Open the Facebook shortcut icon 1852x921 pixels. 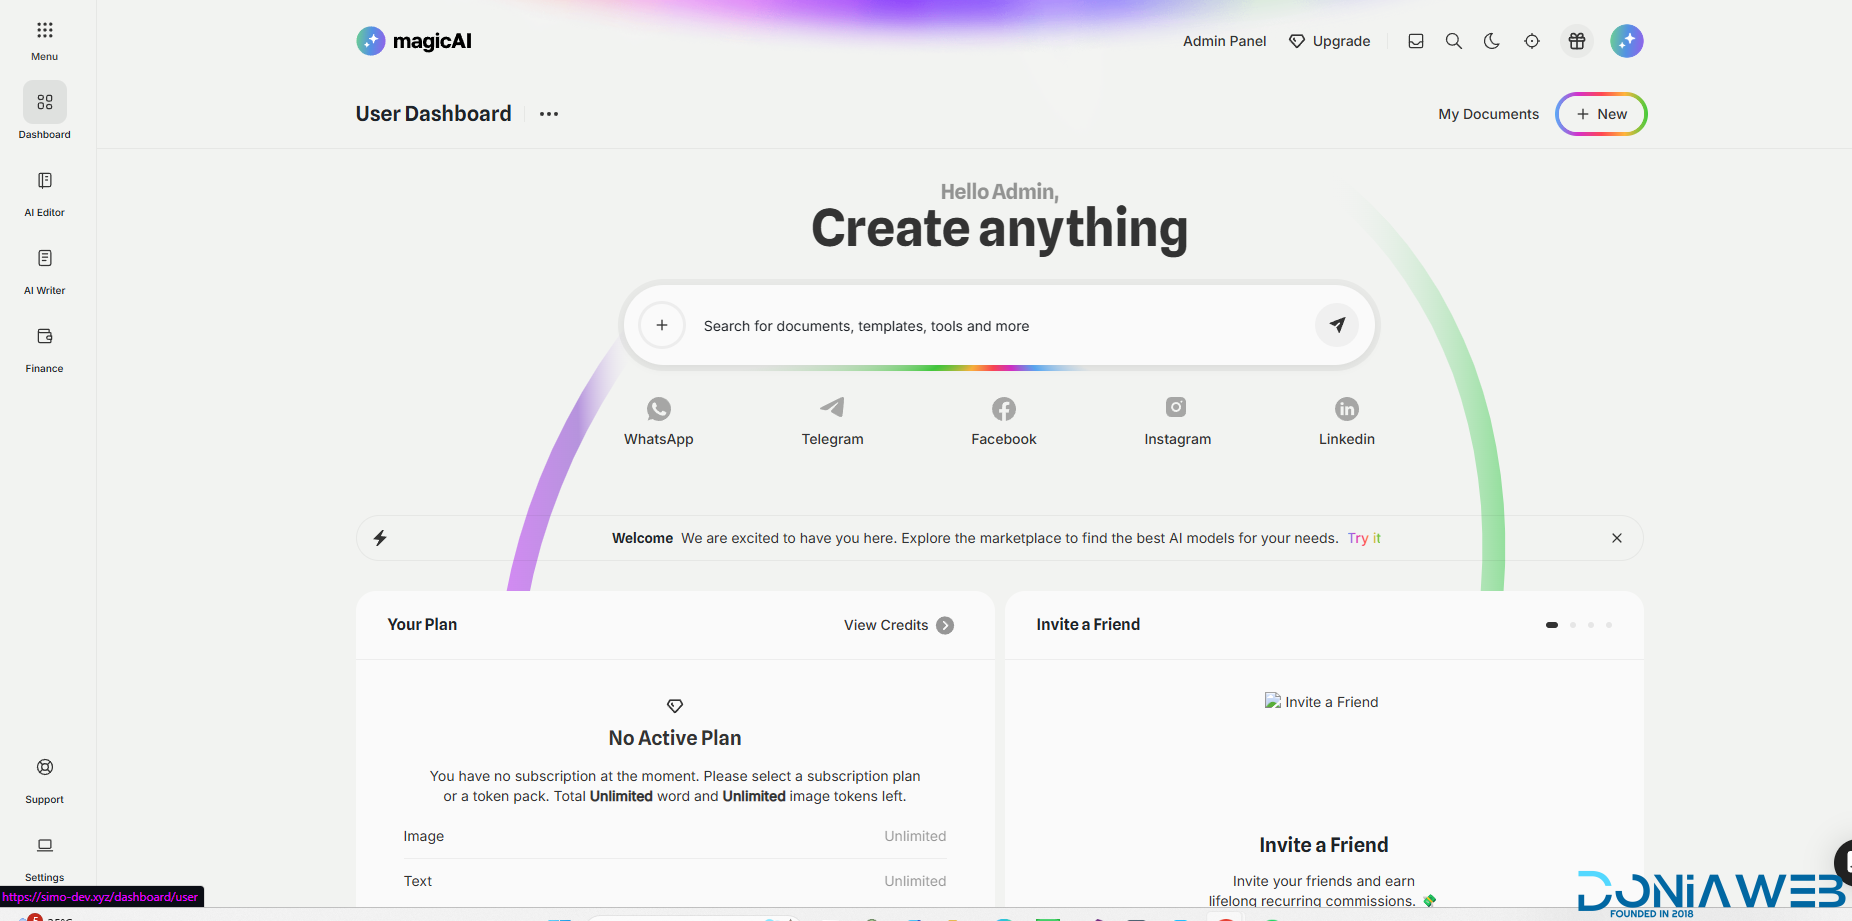tap(1003, 409)
